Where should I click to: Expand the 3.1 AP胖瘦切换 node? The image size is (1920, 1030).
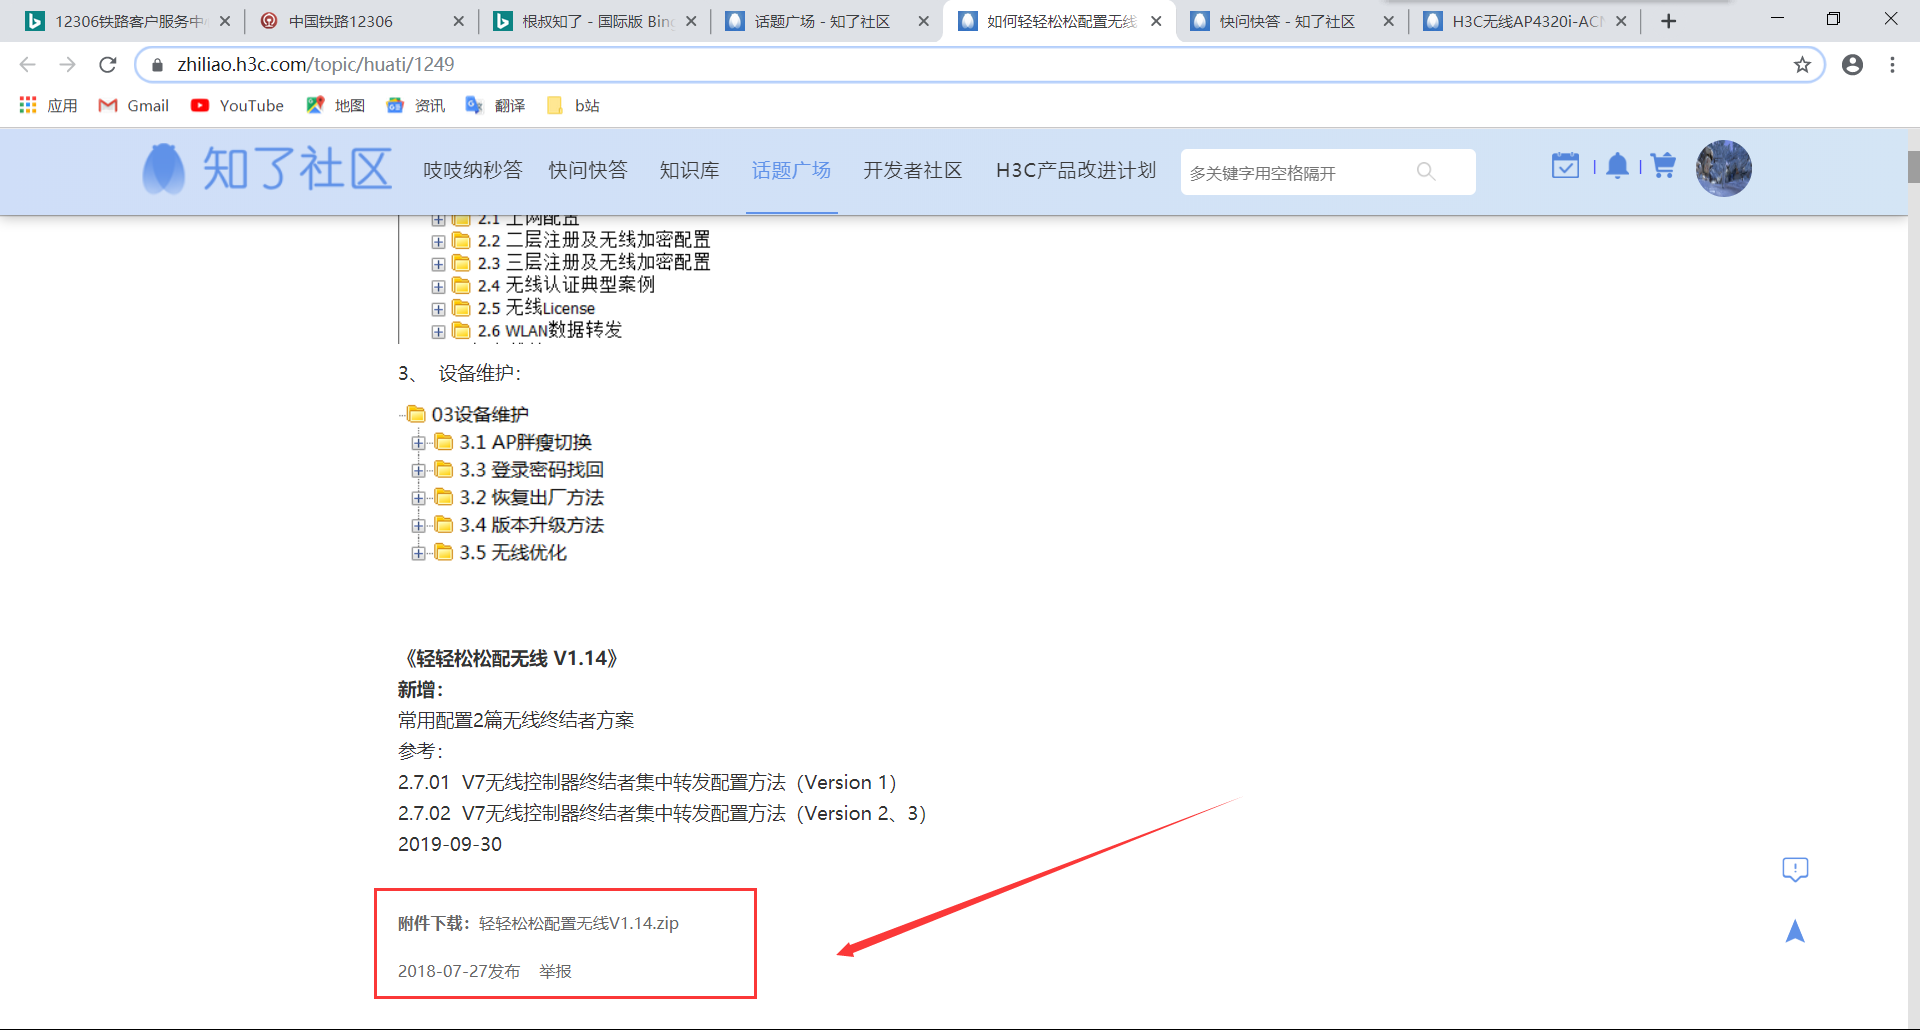[x=418, y=443]
